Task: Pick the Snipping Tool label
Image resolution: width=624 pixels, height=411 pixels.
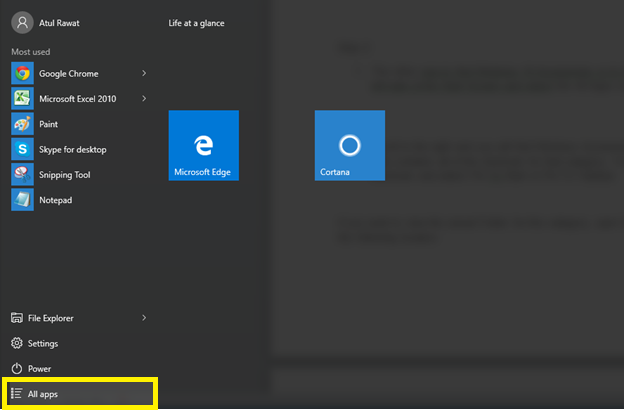Action: (x=64, y=175)
